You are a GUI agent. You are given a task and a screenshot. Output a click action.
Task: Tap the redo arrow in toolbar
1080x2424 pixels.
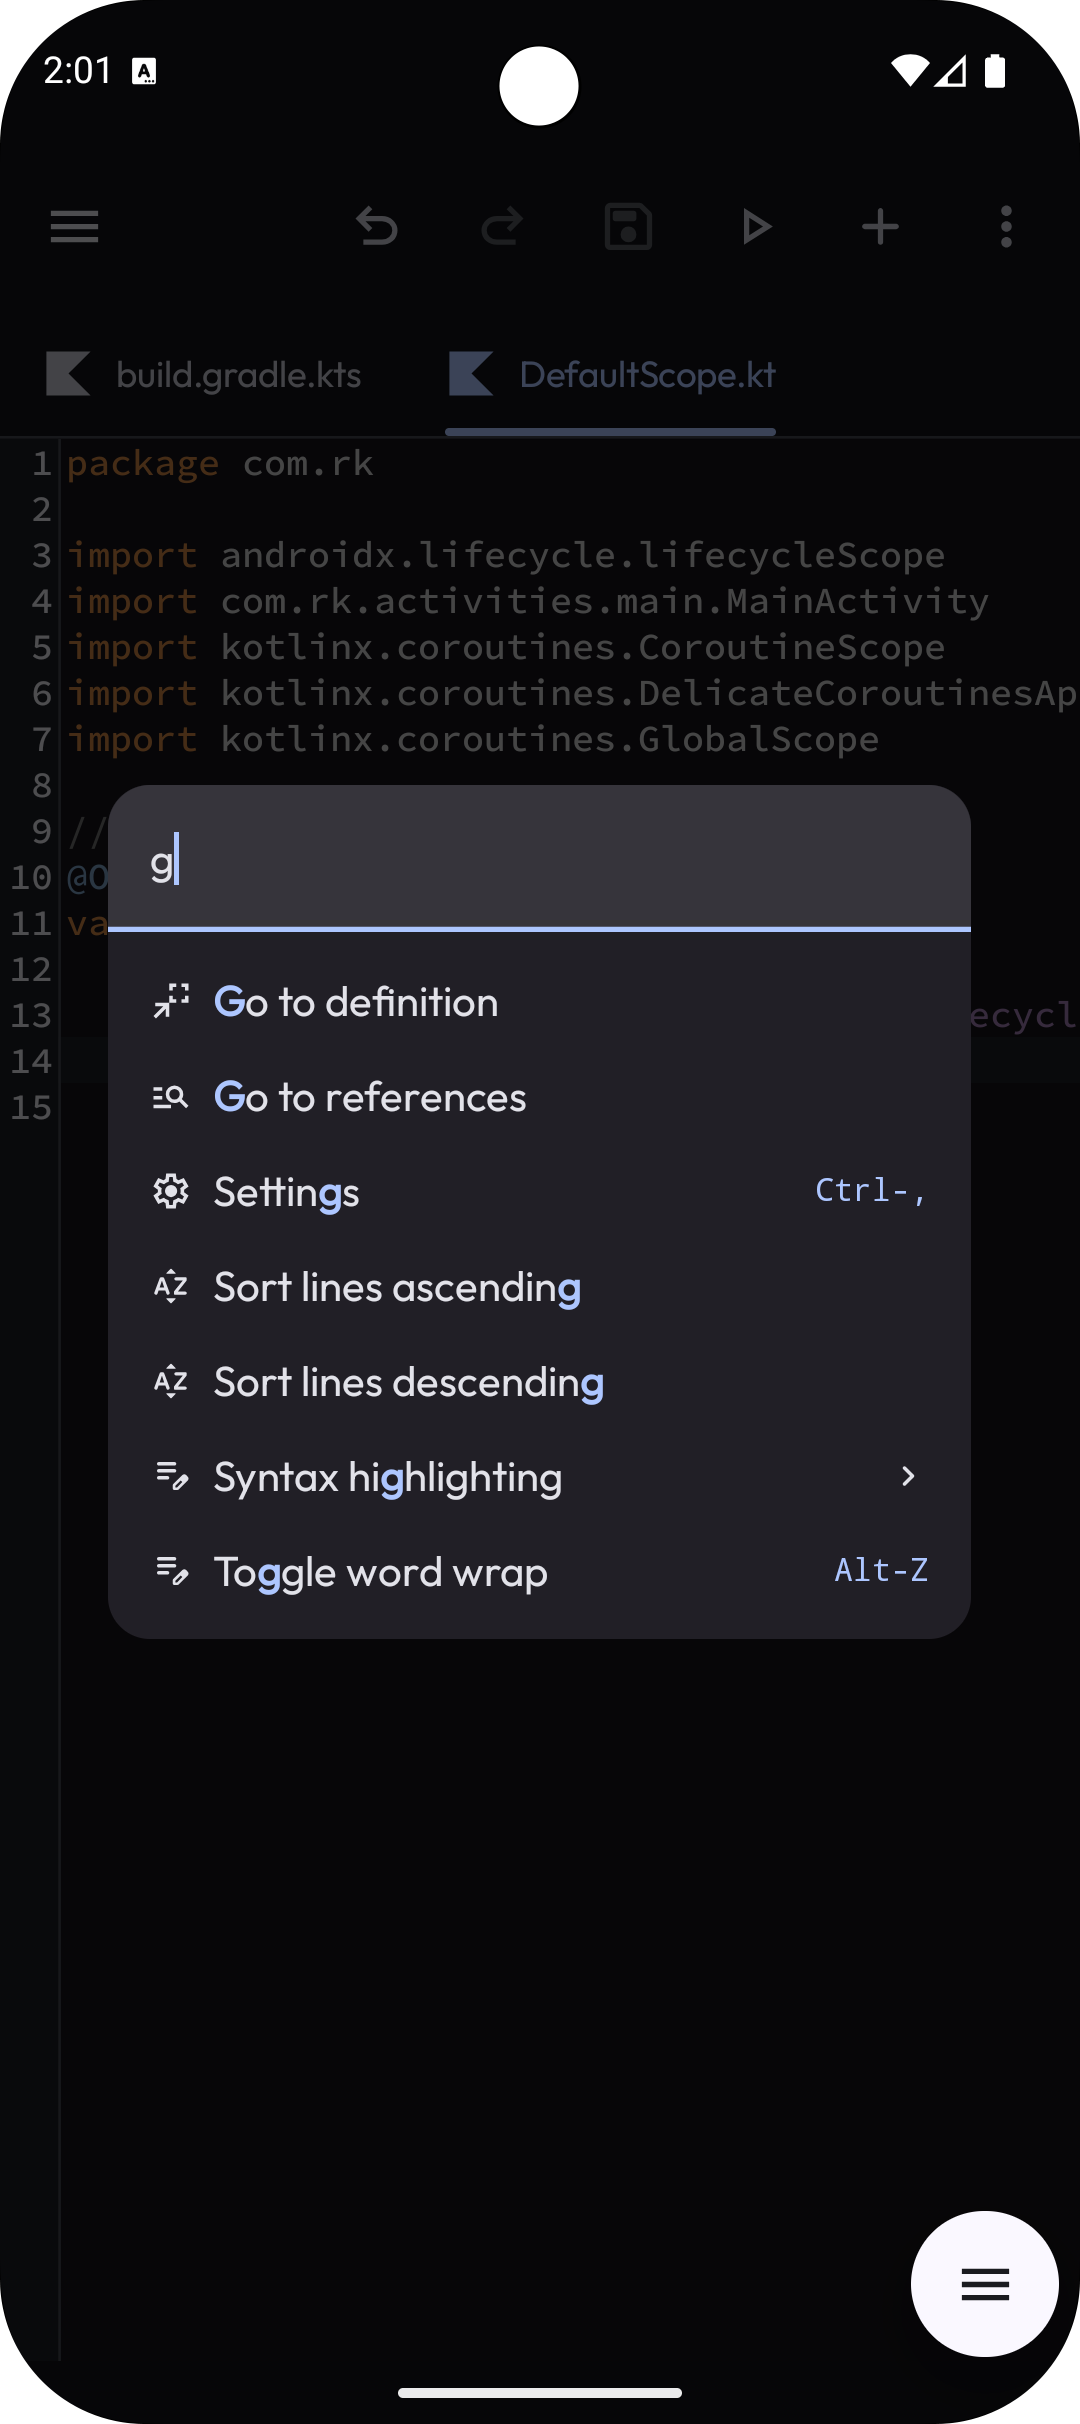coord(502,227)
